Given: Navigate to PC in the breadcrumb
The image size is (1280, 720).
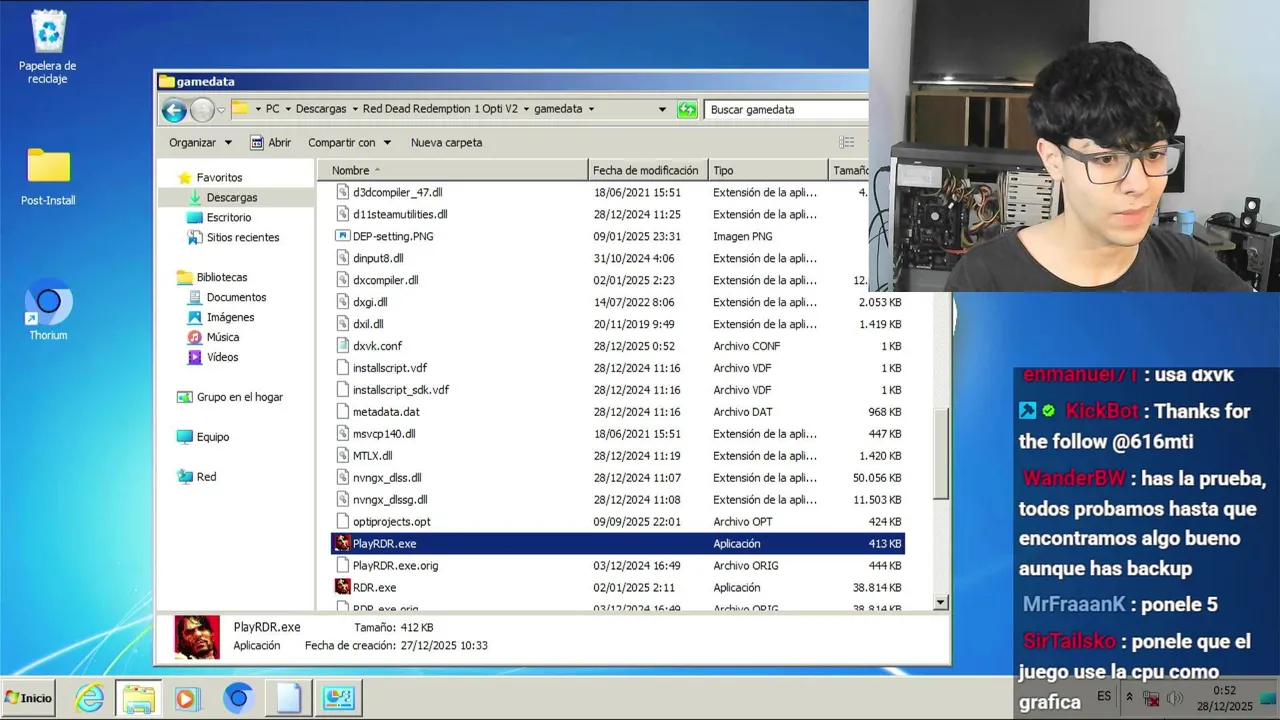Looking at the screenshot, I should click(x=272, y=109).
